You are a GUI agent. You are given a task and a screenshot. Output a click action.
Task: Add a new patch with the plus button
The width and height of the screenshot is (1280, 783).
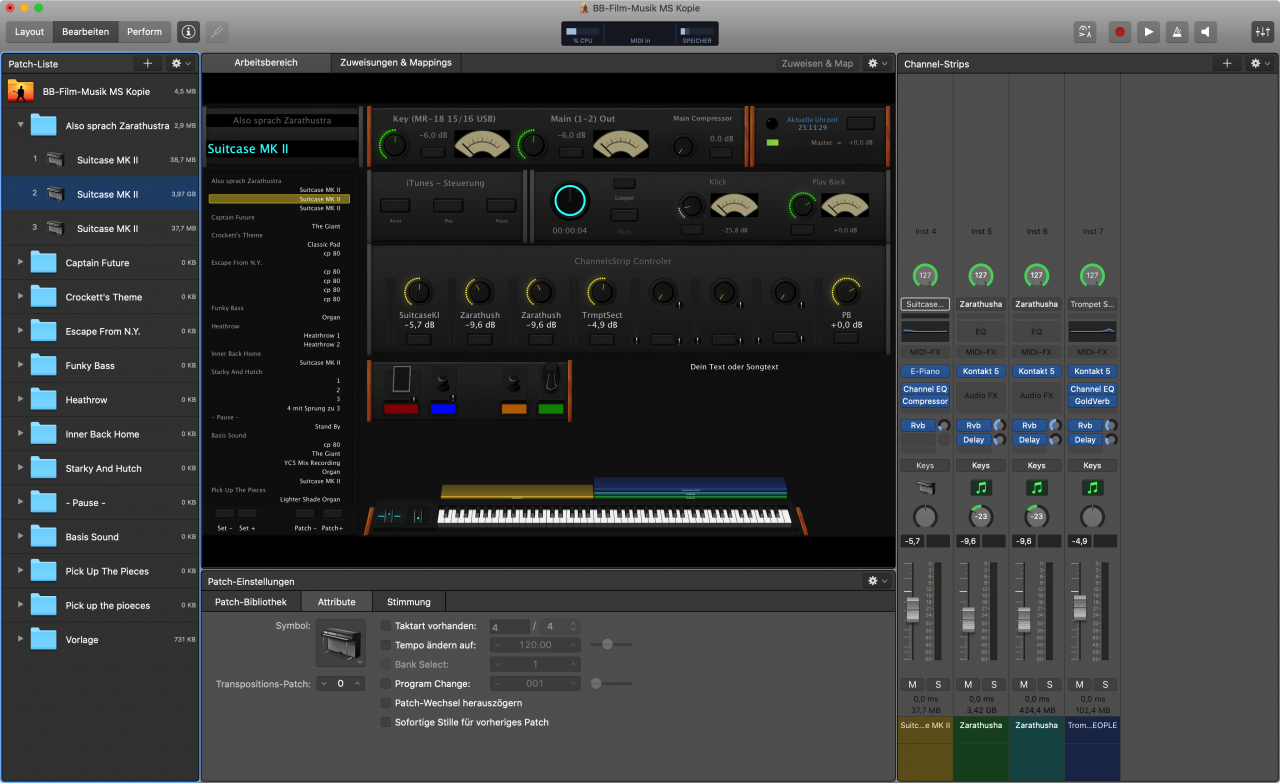[x=148, y=63]
